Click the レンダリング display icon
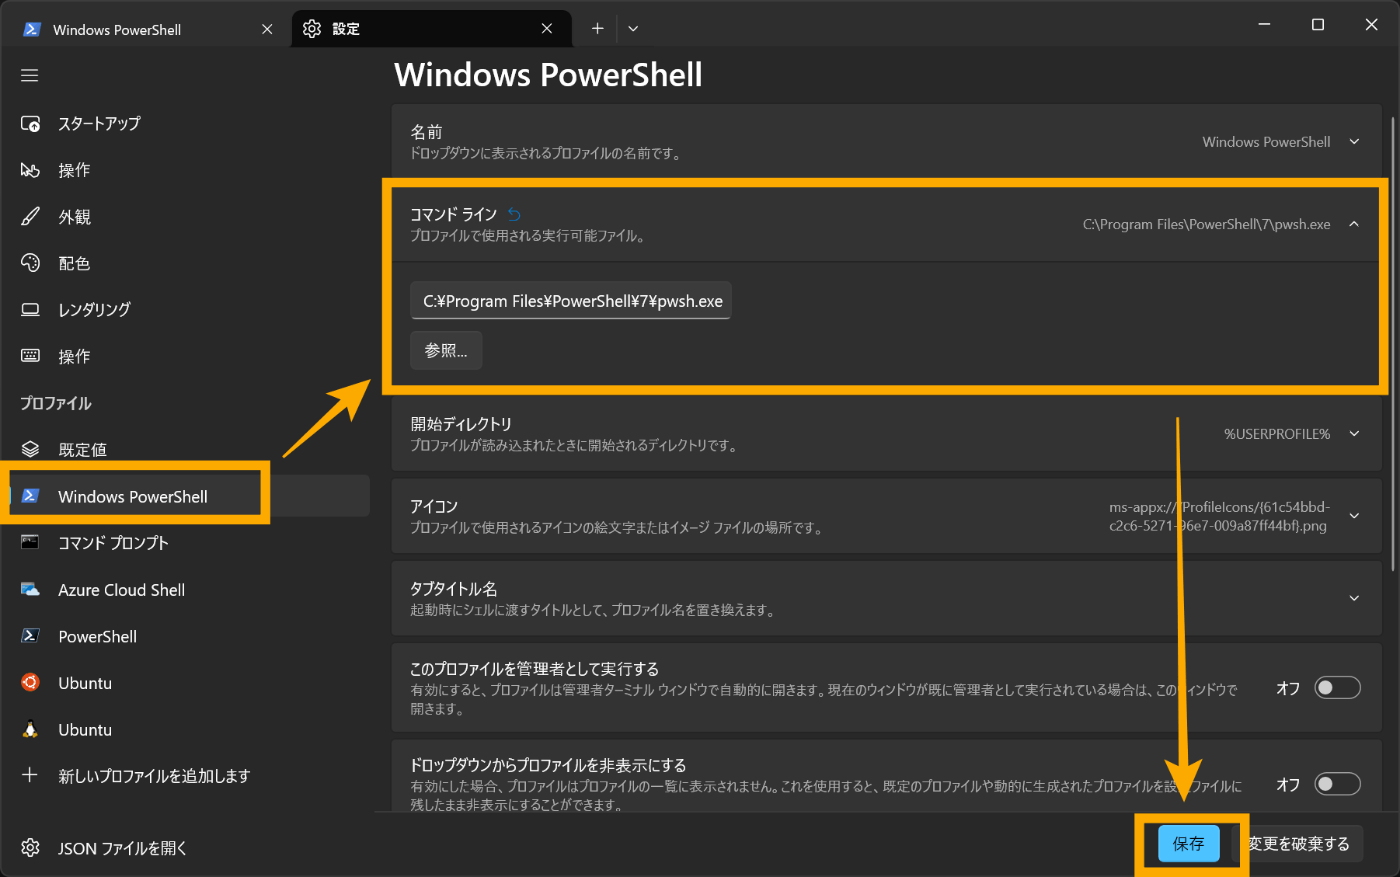The height and width of the screenshot is (877, 1400). coord(30,310)
